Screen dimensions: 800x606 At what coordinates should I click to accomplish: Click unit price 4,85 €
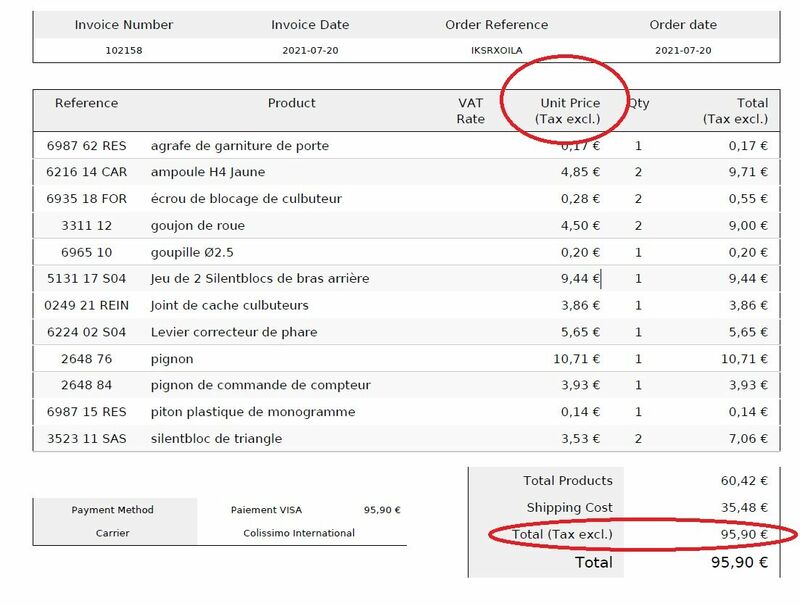[580, 172]
